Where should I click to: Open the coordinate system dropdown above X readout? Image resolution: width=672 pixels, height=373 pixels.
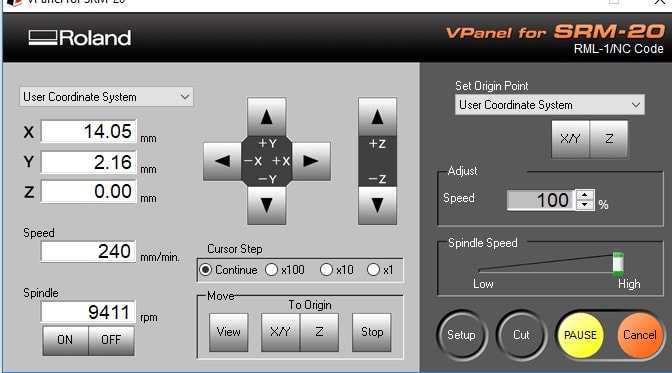pyautogui.click(x=106, y=97)
